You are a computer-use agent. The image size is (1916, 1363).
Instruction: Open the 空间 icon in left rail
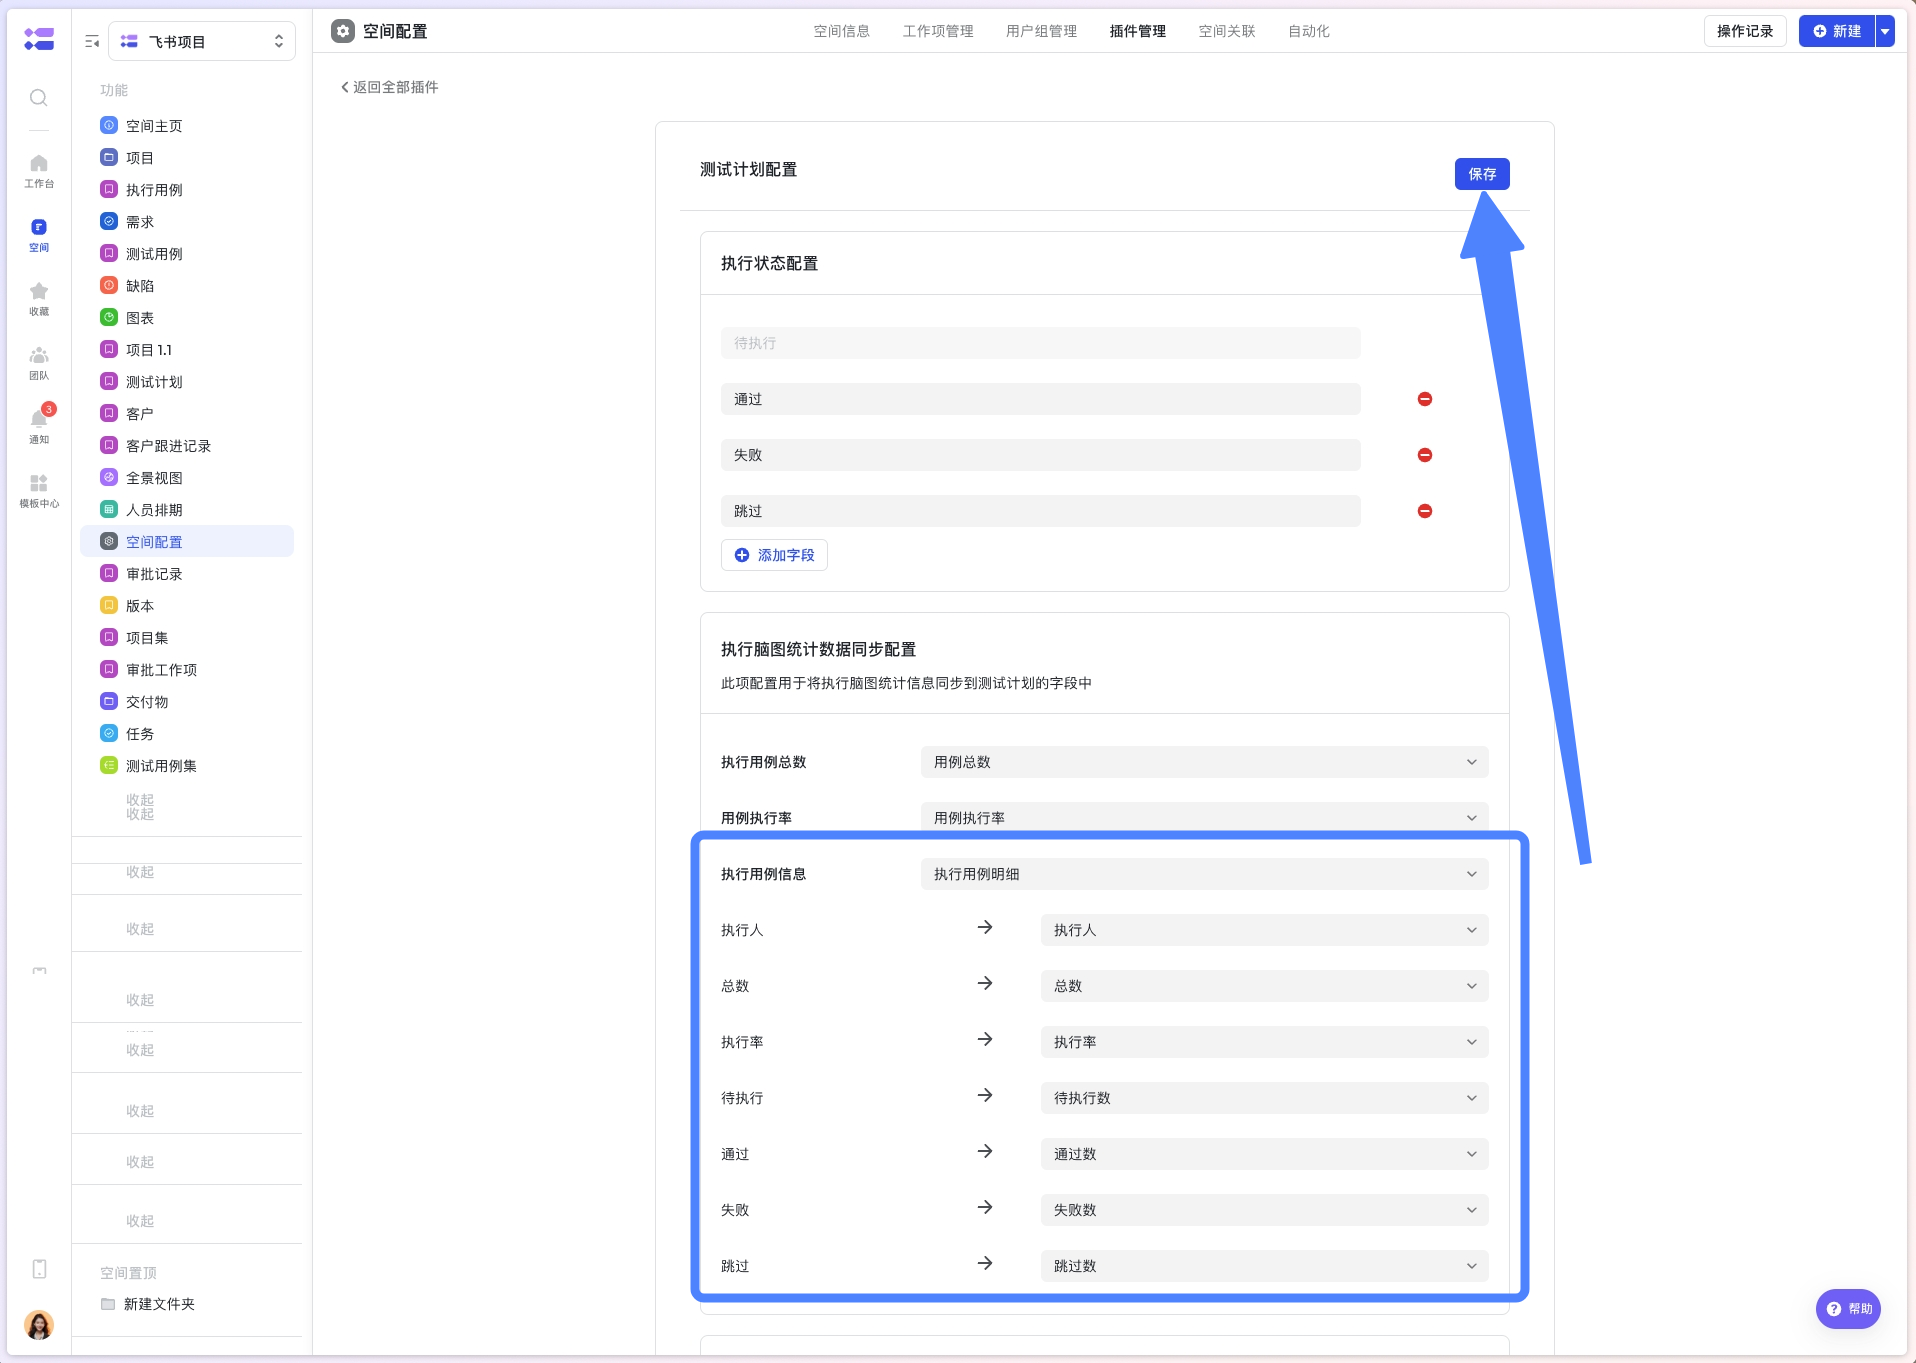tap(39, 235)
